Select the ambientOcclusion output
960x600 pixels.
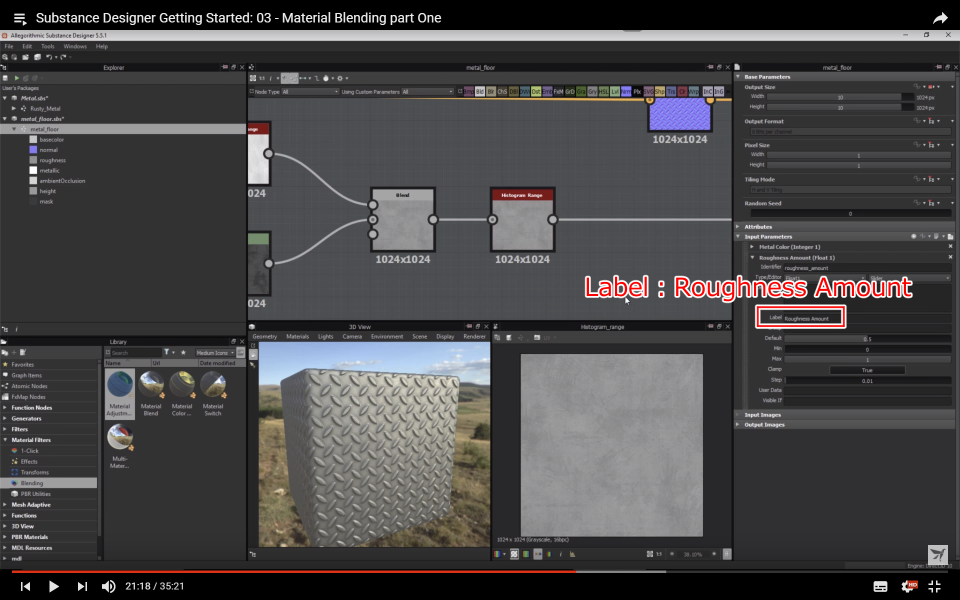click(x=62, y=181)
